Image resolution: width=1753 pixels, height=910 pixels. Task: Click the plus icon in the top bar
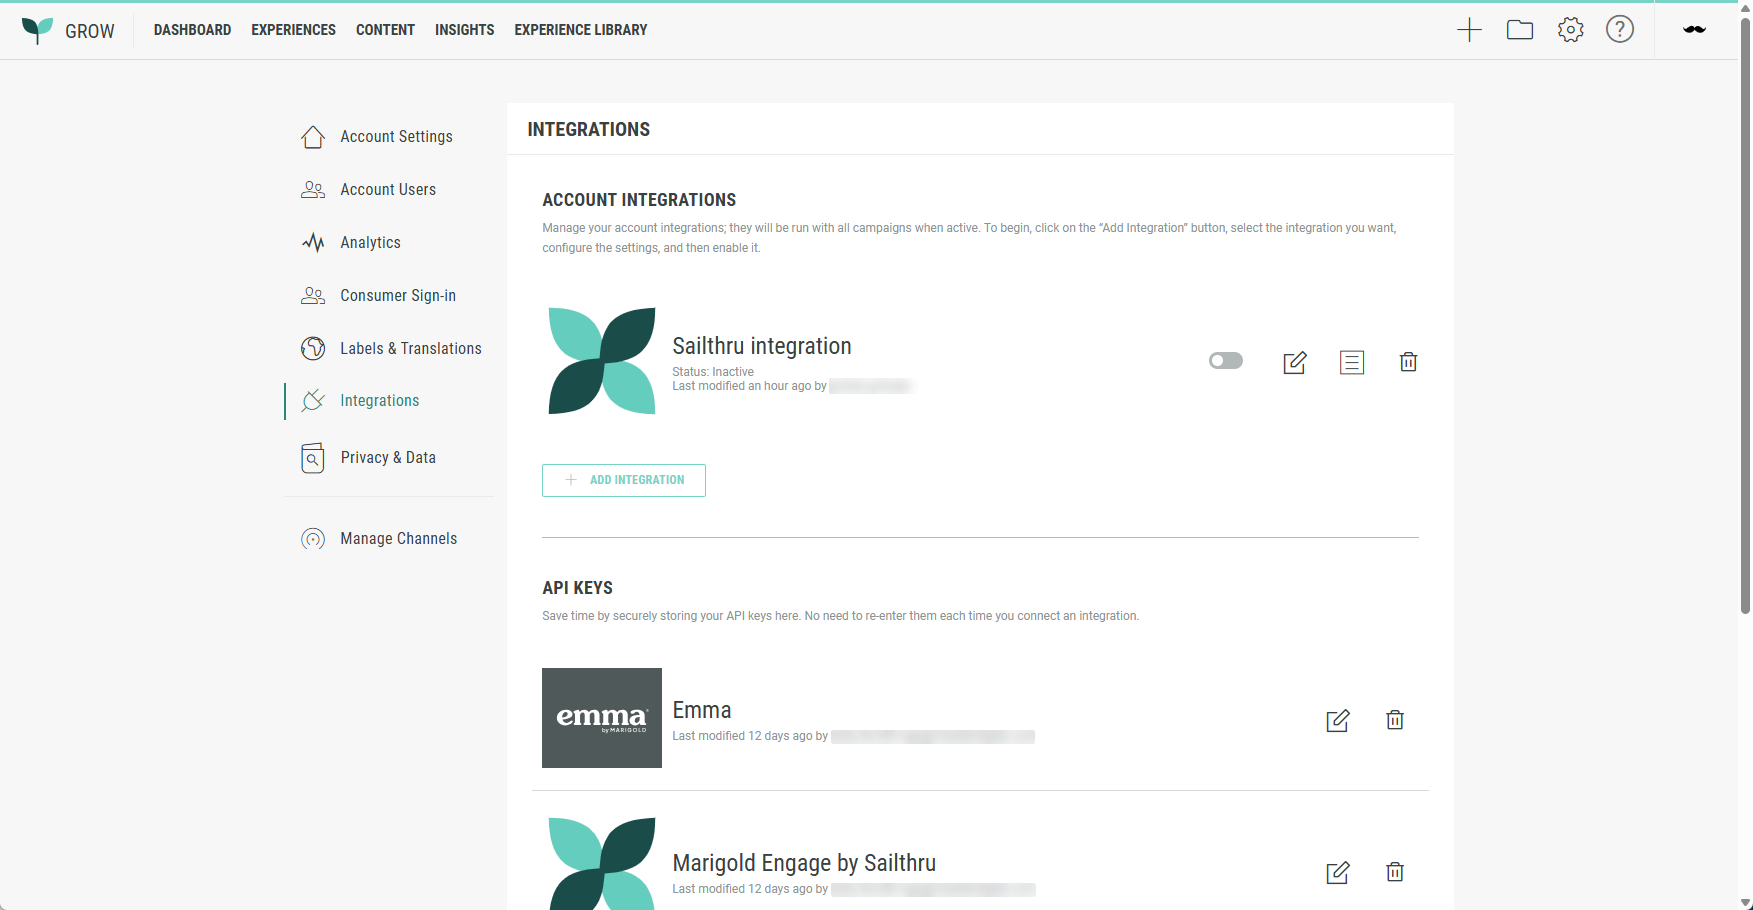[1469, 30]
